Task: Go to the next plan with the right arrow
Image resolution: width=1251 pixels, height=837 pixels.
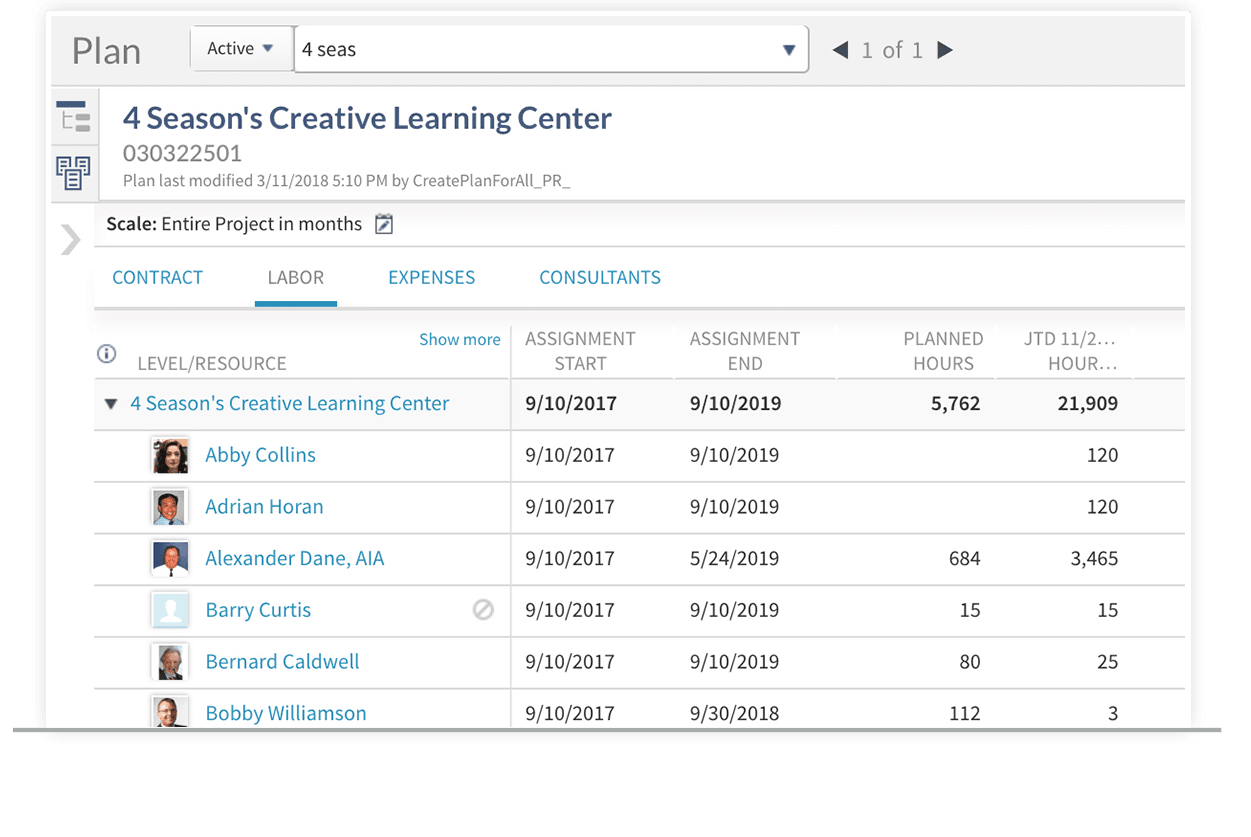Action: [x=945, y=49]
